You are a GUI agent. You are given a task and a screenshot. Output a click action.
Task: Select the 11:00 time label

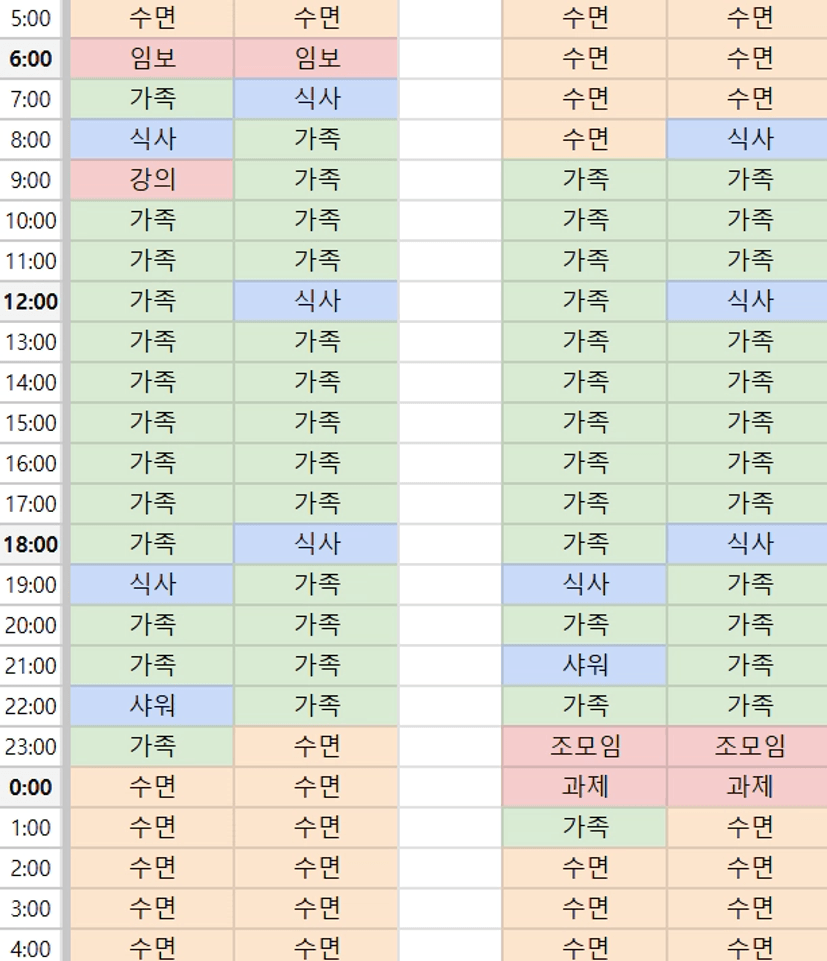tap(31, 261)
